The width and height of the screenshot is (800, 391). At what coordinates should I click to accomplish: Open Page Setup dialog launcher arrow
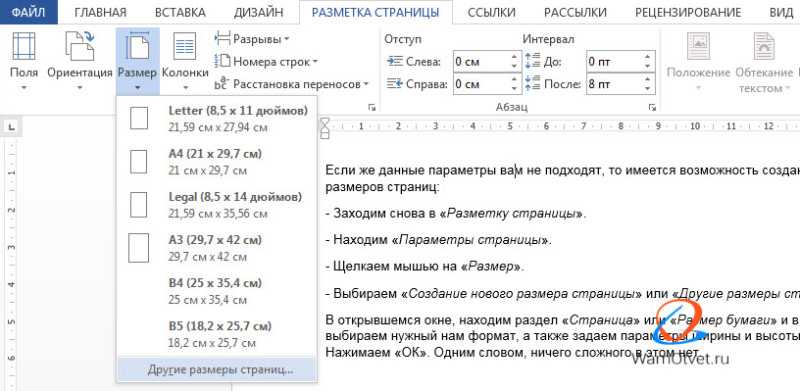coord(371,107)
